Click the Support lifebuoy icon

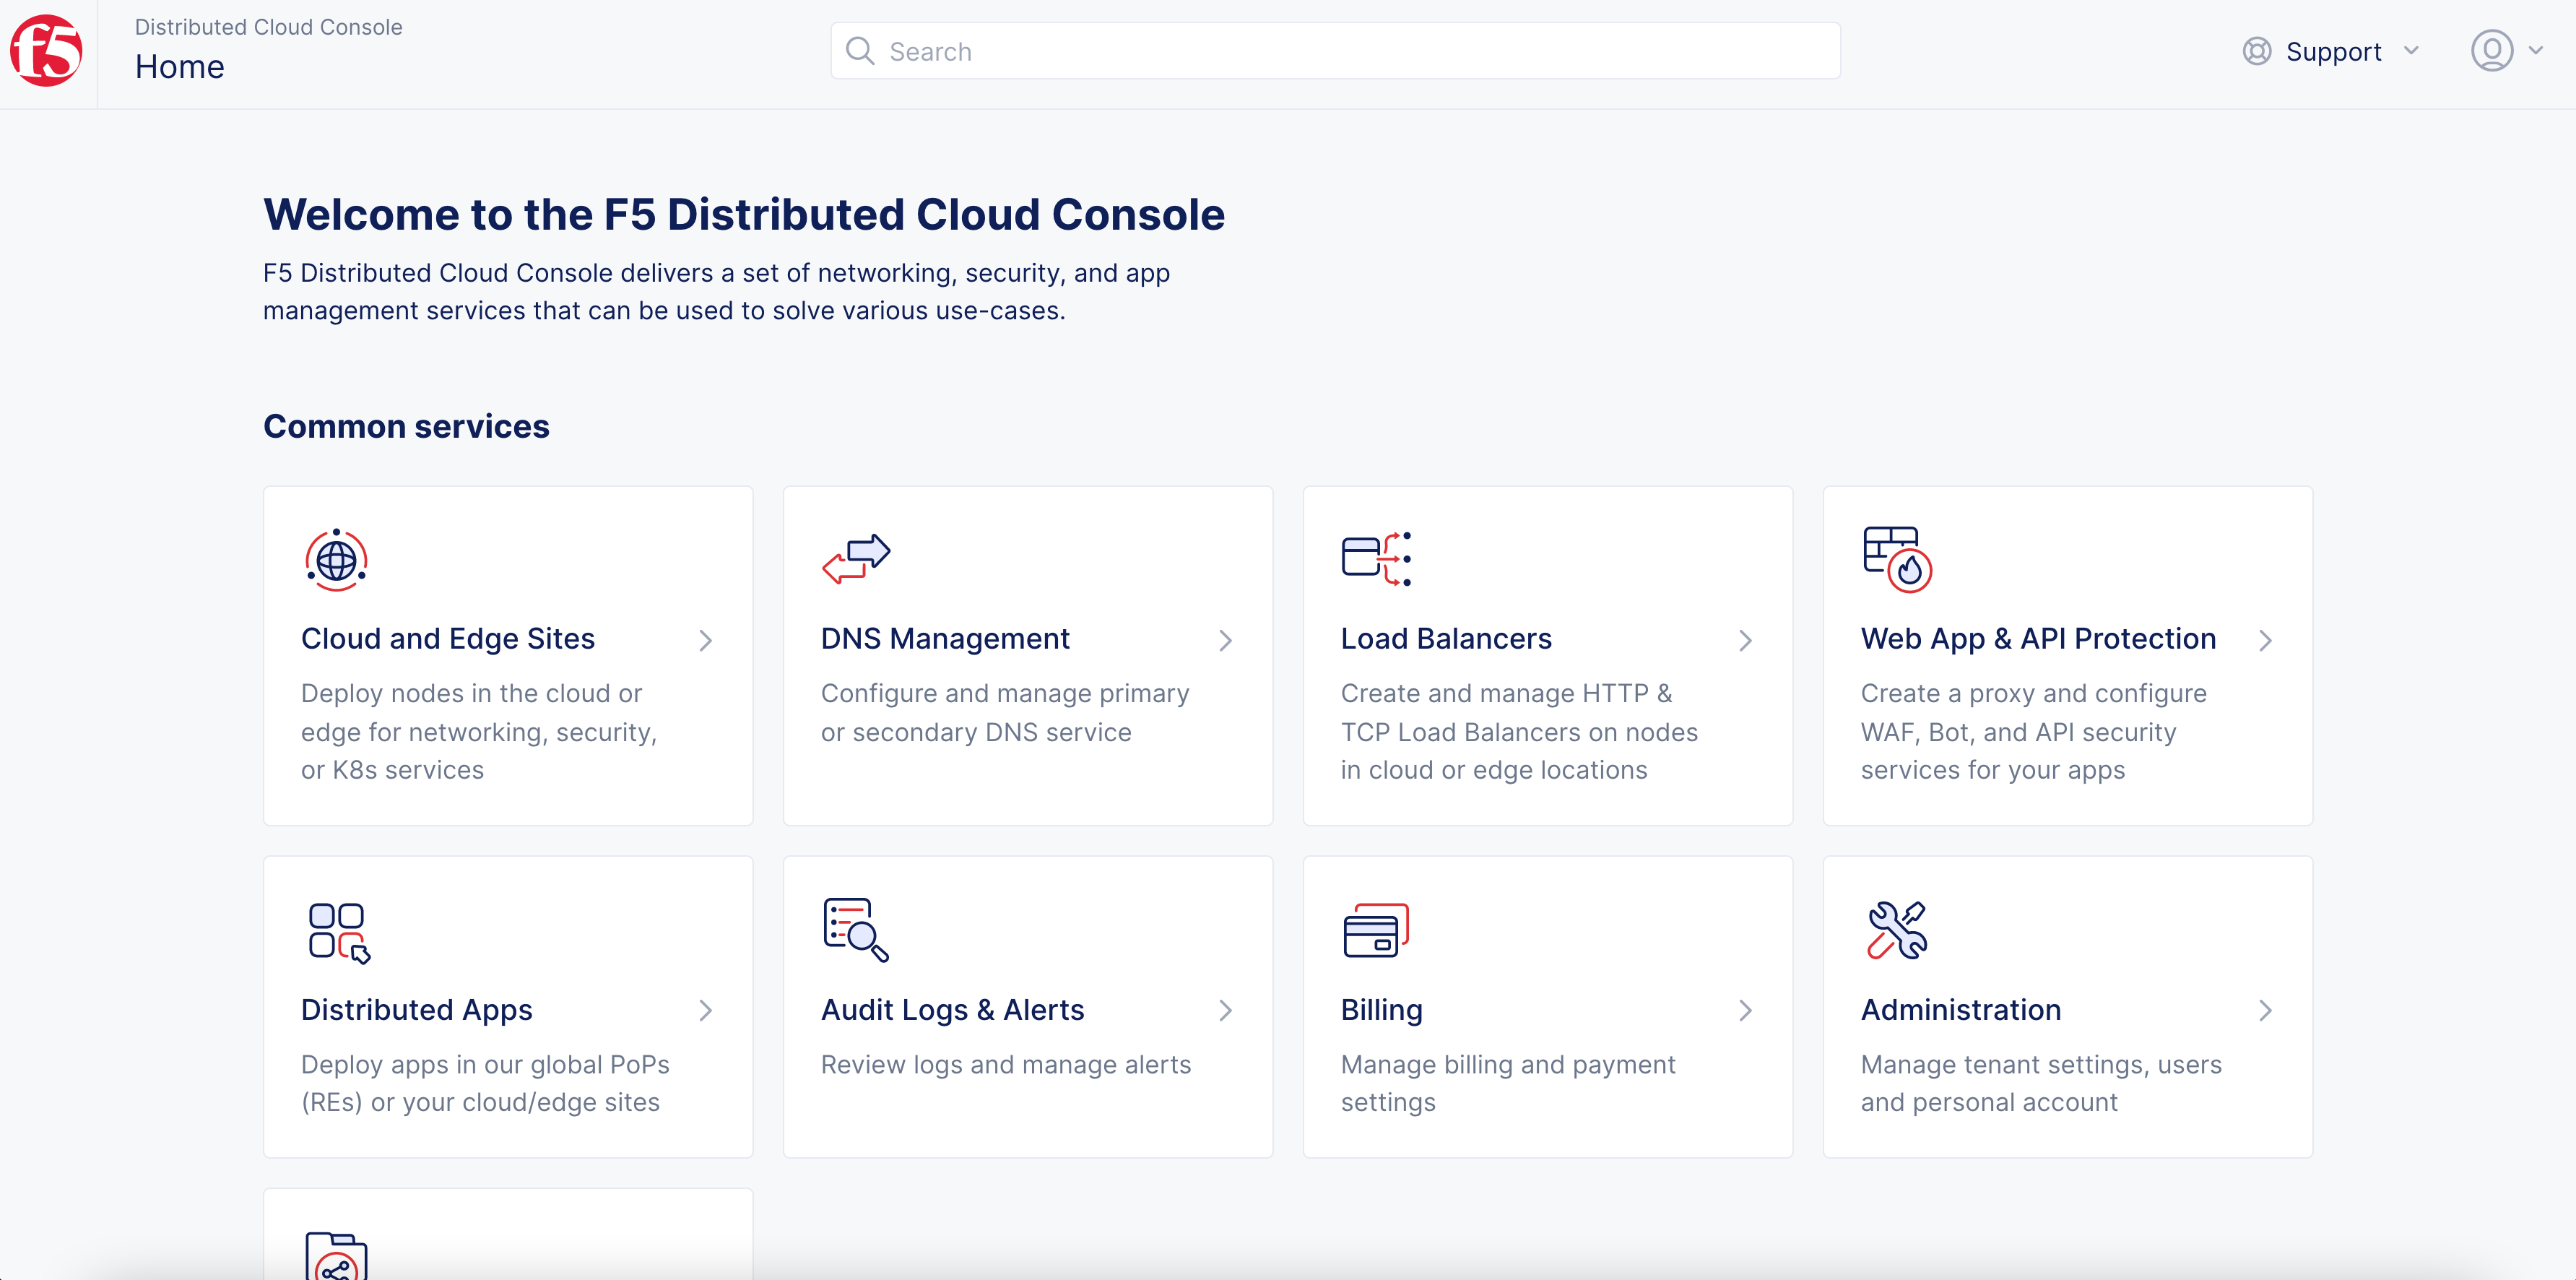tap(2257, 51)
